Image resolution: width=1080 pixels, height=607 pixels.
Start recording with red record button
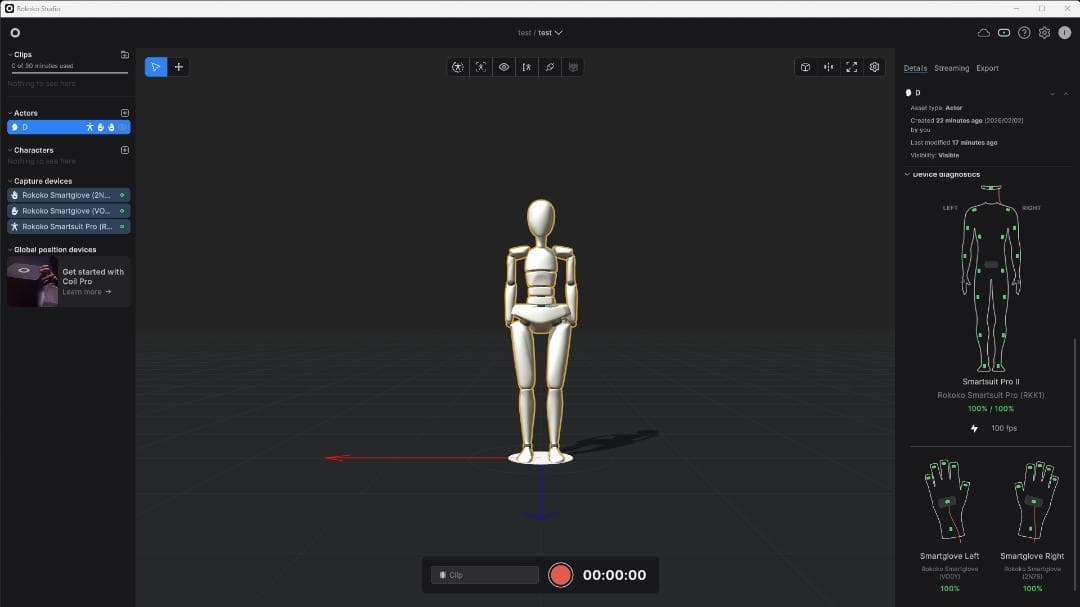(560, 575)
